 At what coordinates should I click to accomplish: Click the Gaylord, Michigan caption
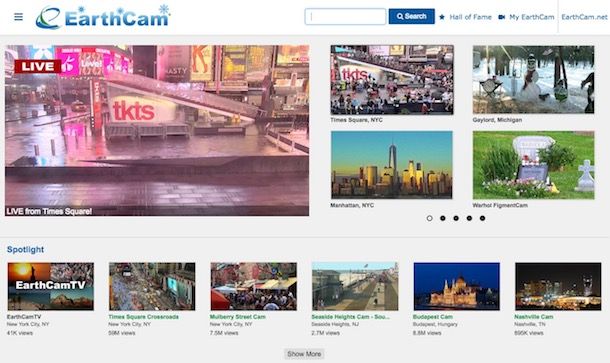click(x=497, y=120)
